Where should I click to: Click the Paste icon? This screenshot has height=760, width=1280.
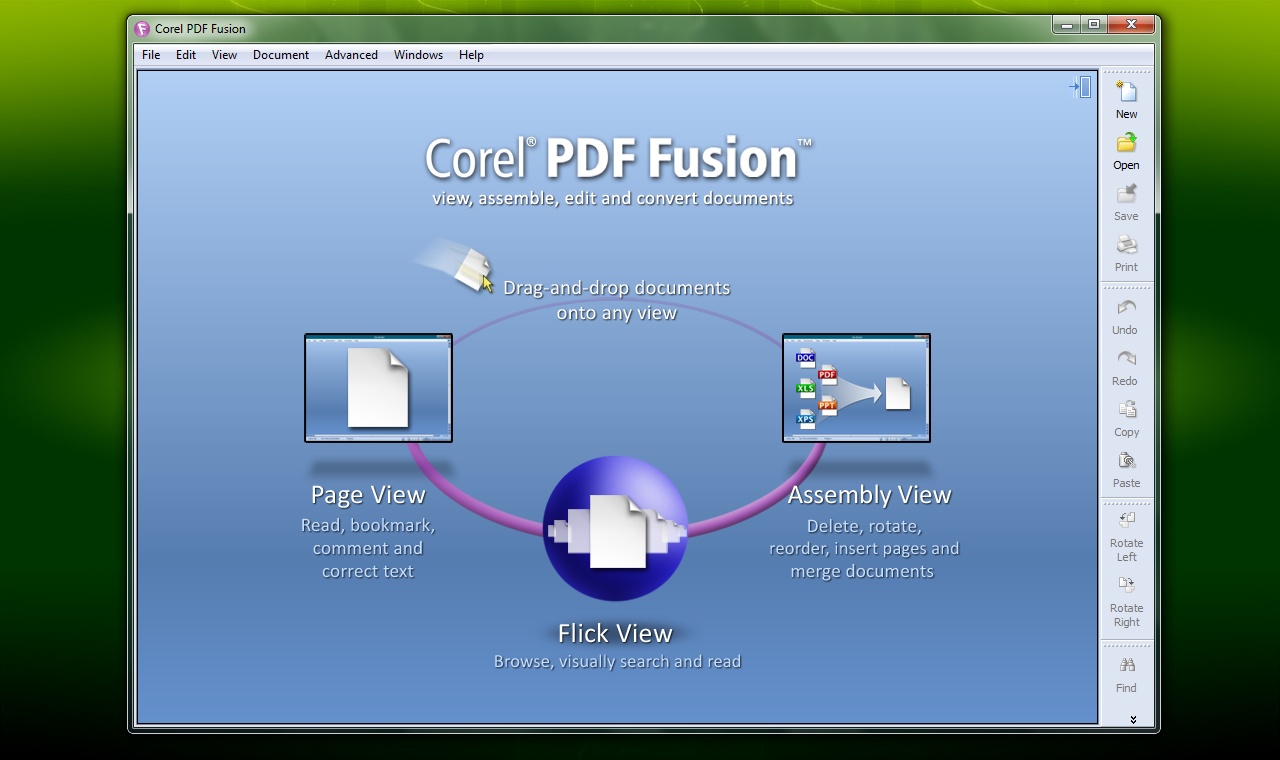pos(1126,462)
